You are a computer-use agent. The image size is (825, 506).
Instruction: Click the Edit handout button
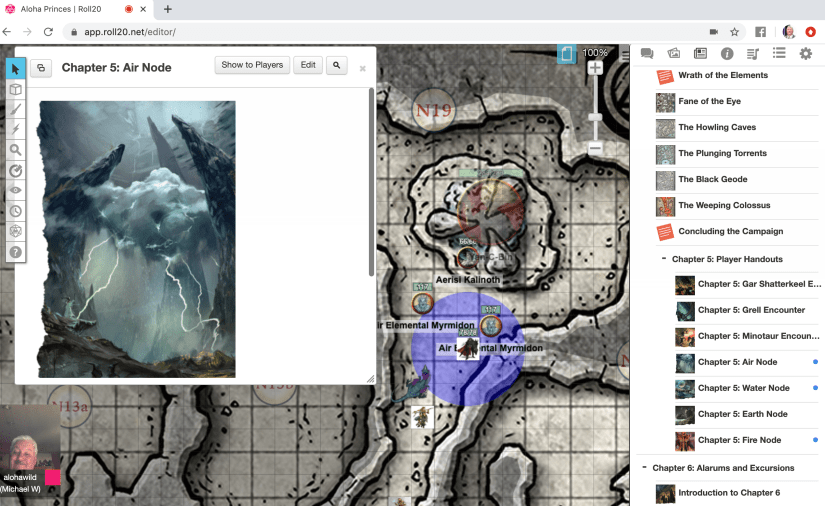coord(308,65)
